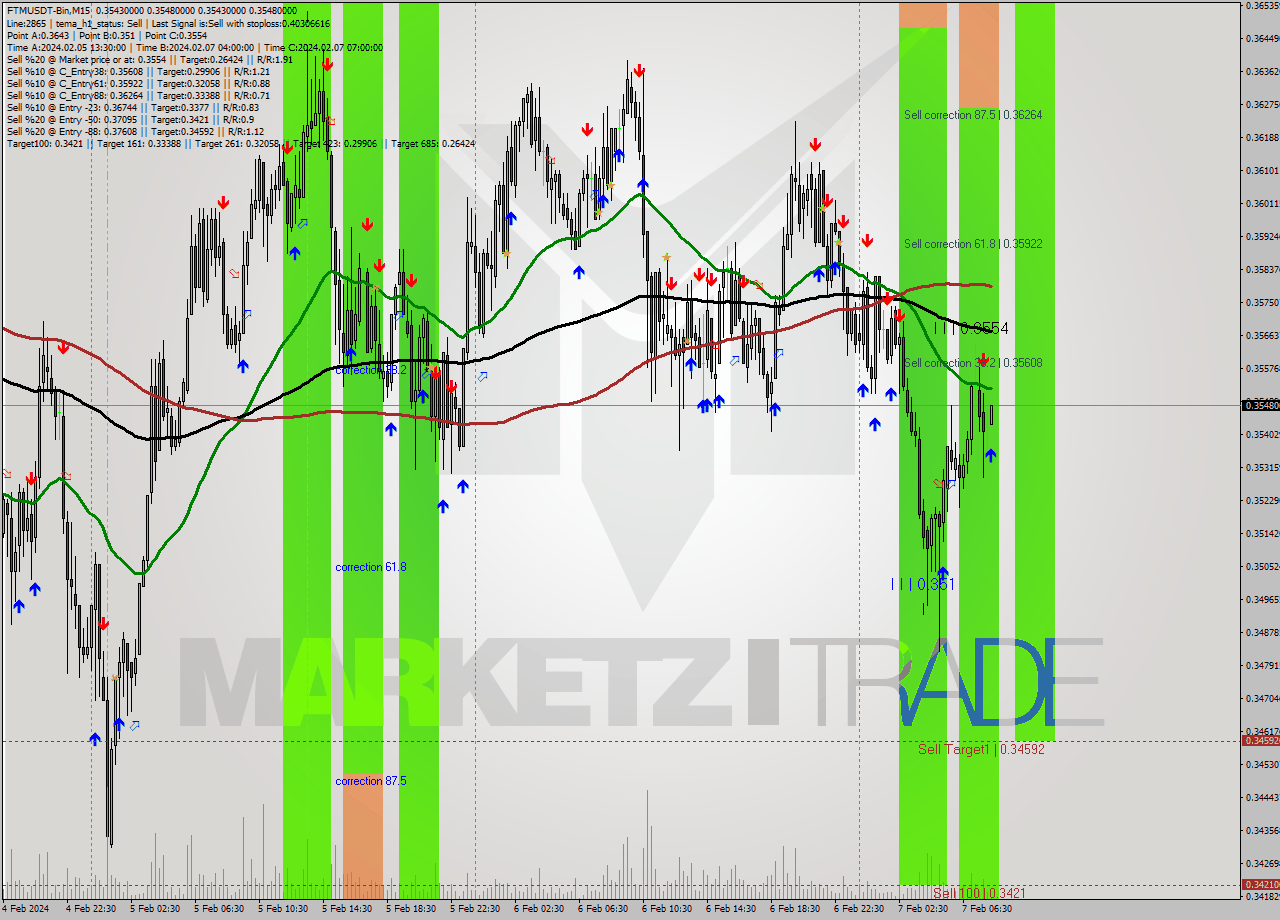
Task: Click the 'Sell 100 | 0.3421' label
Action: (979, 893)
